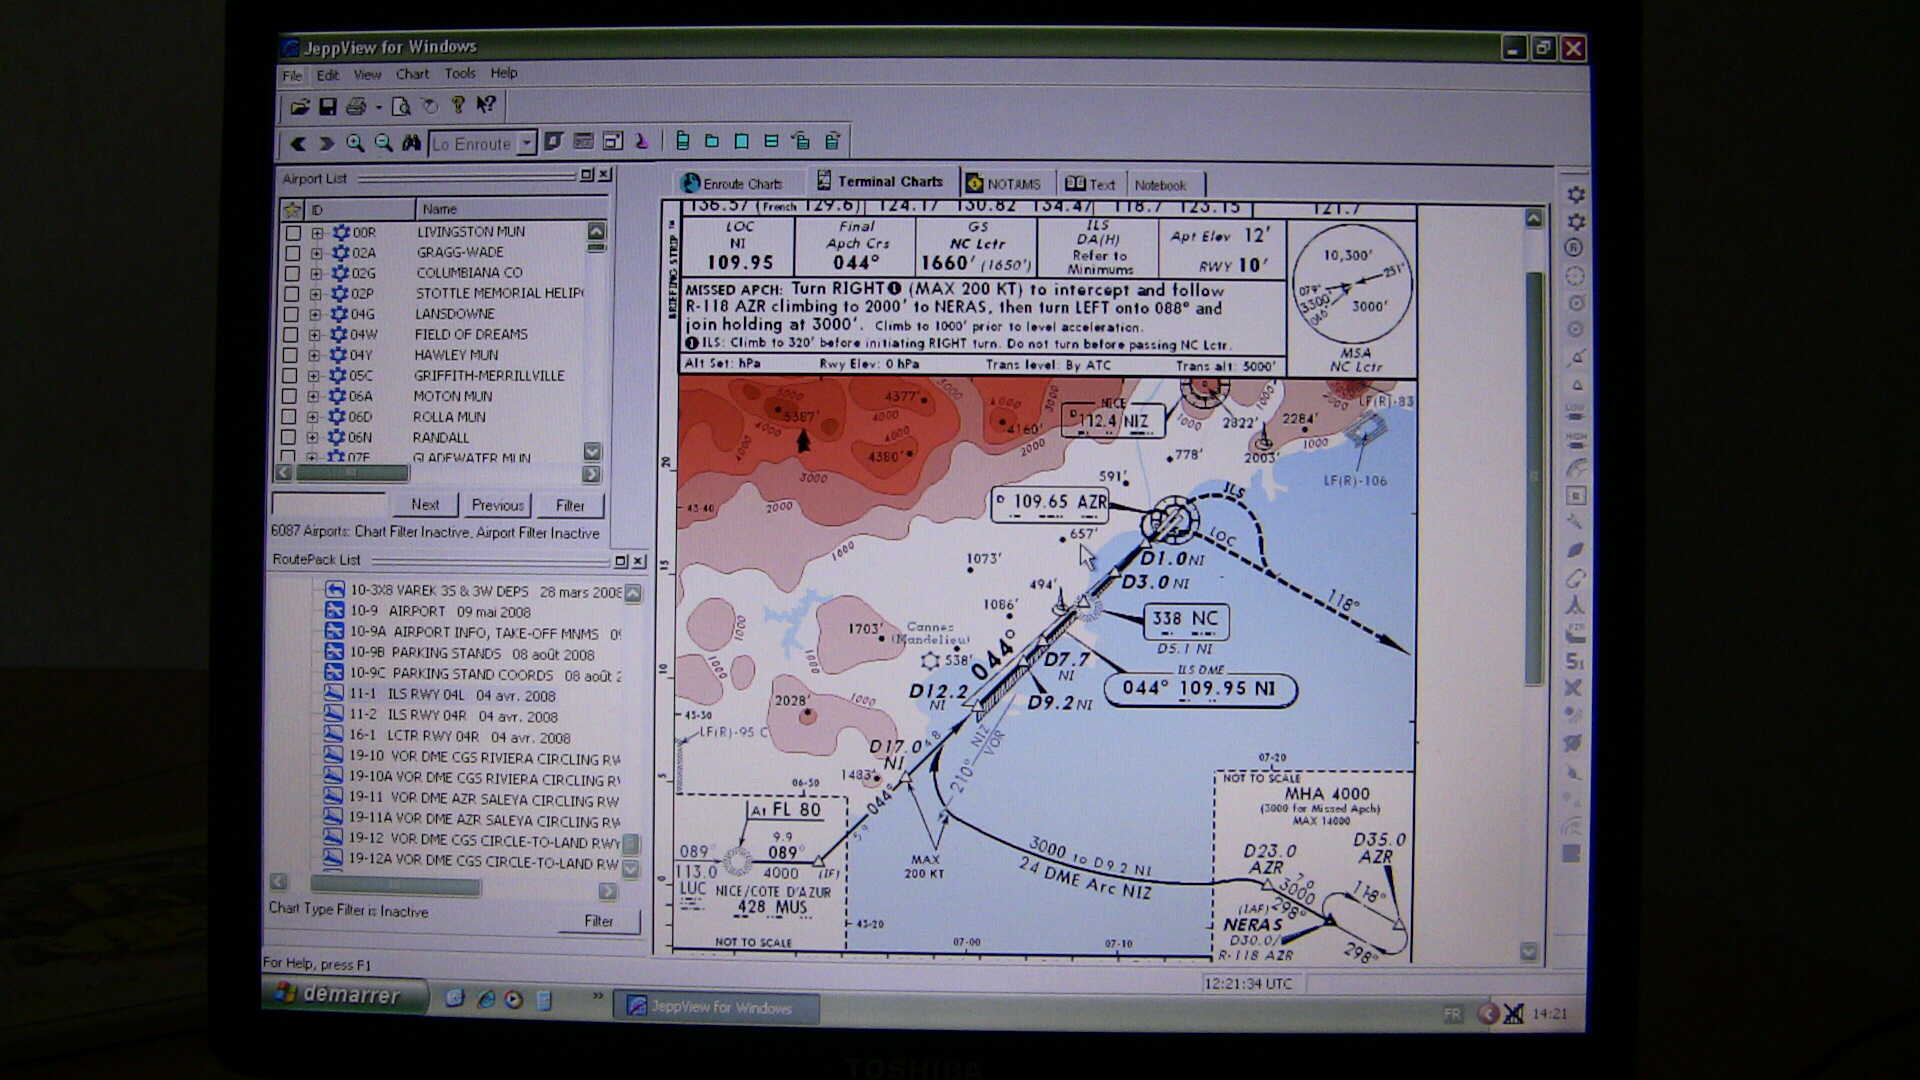Click the Filter button under RoutePack List

point(598,921)
